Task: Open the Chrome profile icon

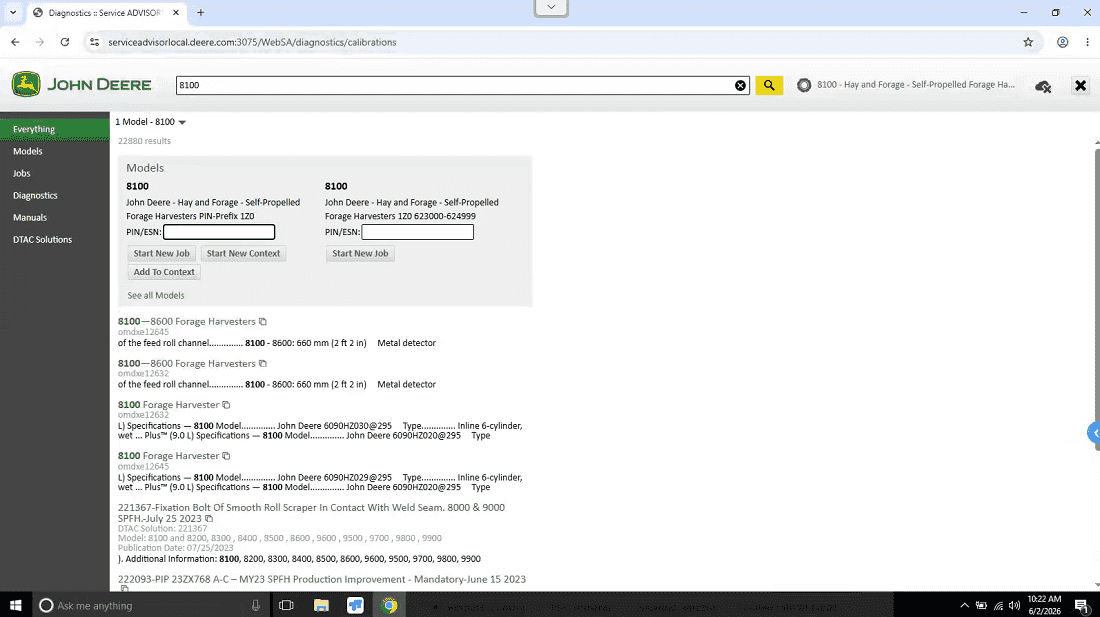Action: tap(1062, 42)
